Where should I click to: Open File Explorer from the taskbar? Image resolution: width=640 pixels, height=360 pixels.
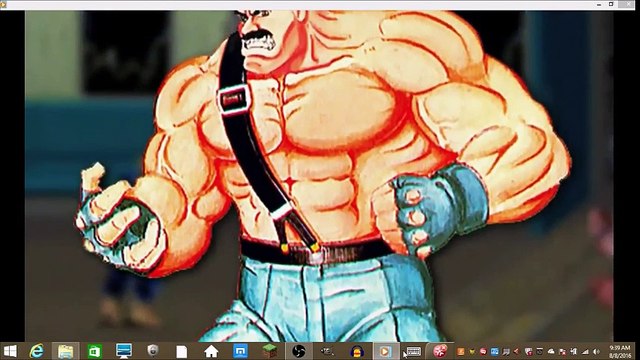pos(65,351)
